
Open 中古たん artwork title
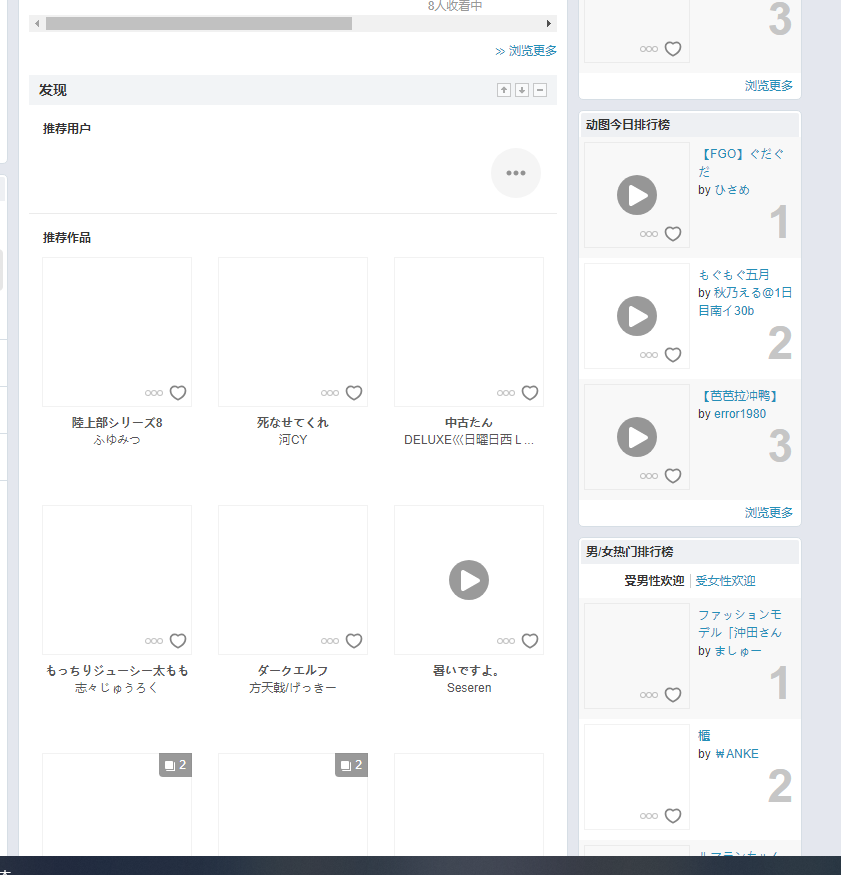coord(469,422)
